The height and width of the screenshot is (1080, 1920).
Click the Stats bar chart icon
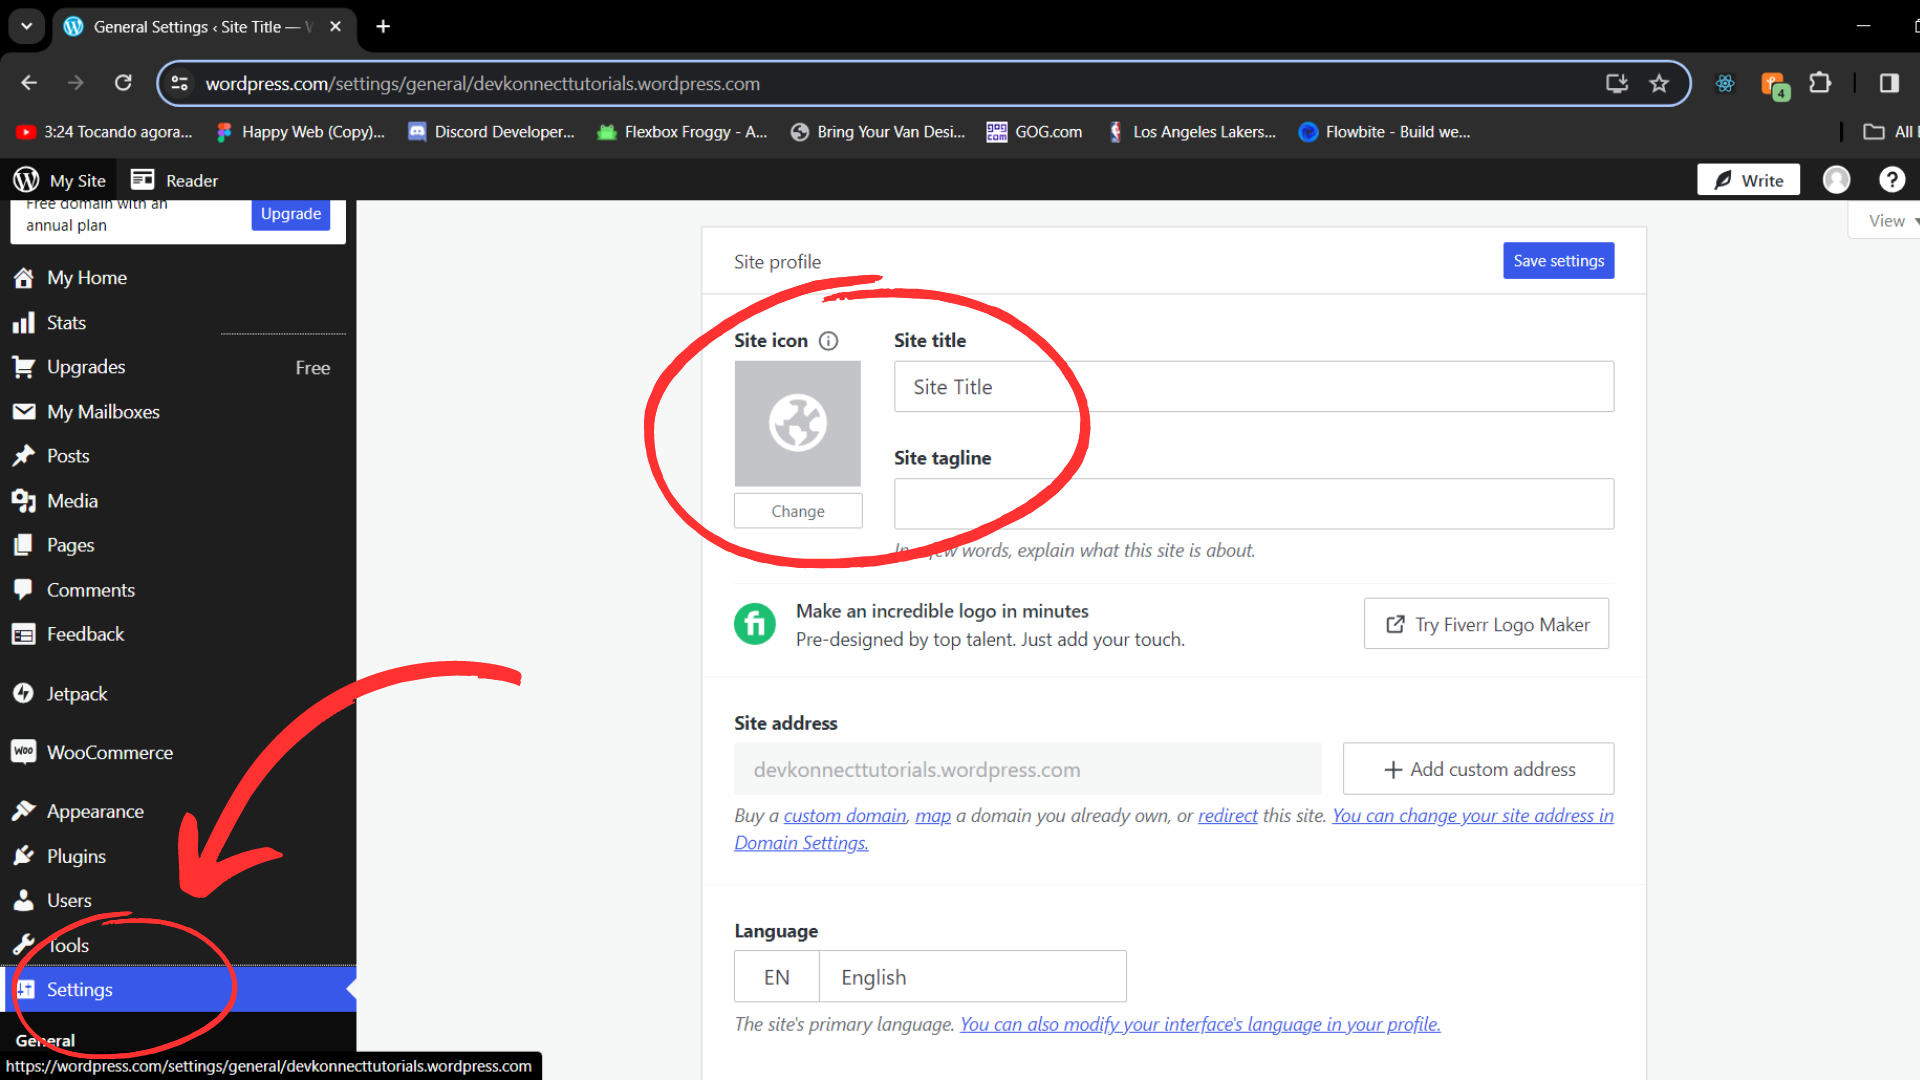(x=24, y=323)
